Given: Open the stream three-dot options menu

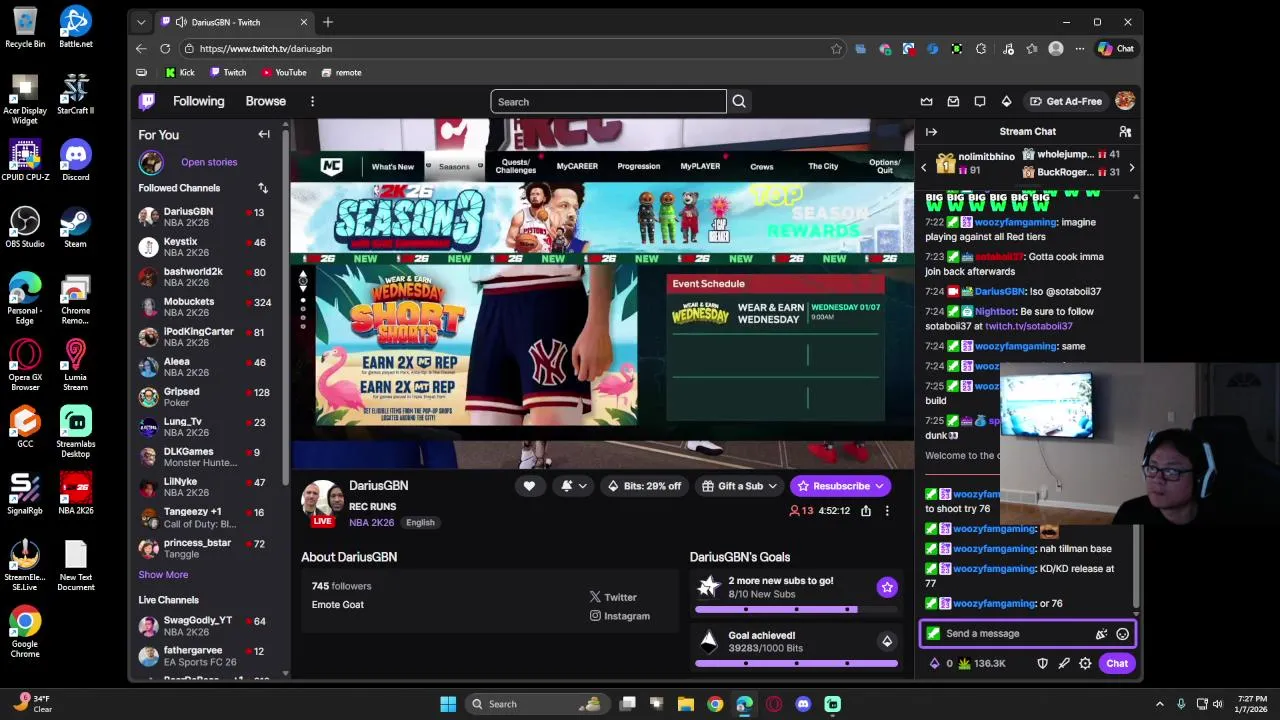Looking at the screenshot, I should (x=886, y=511).
